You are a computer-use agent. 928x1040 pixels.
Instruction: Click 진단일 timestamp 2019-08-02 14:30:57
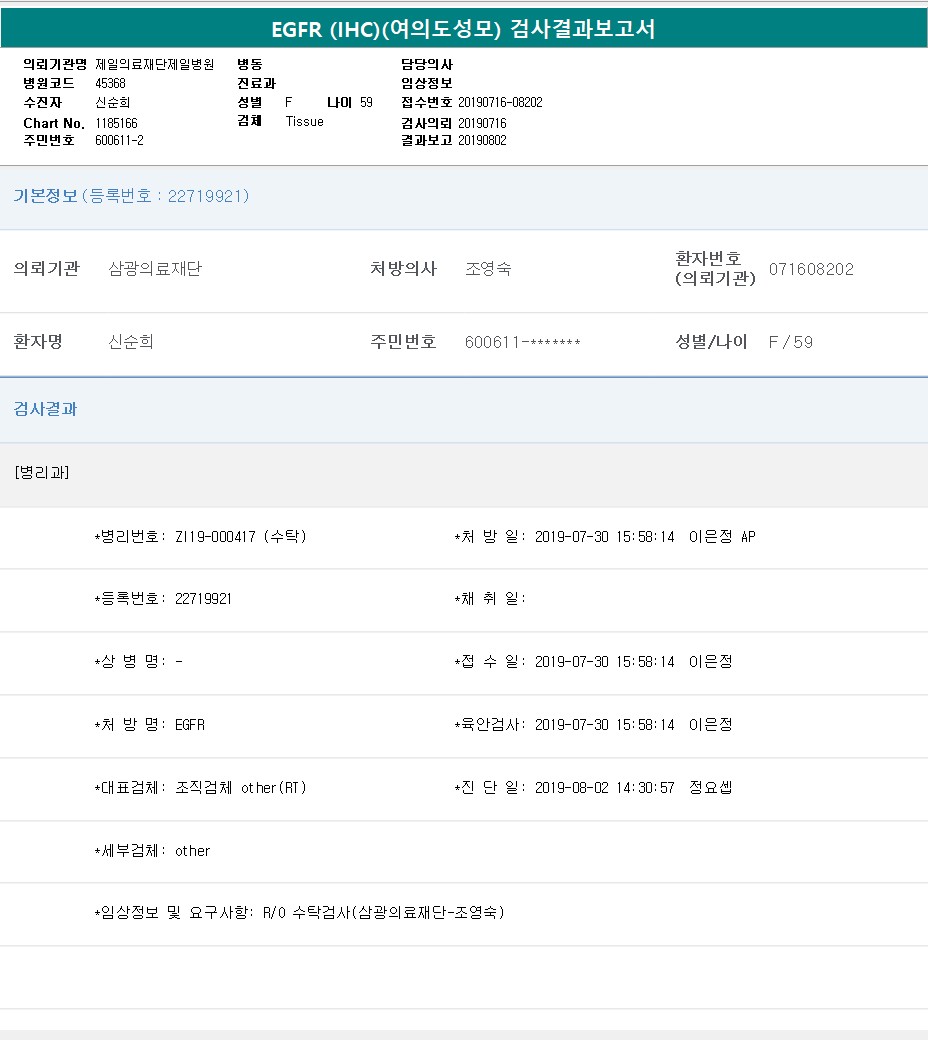tap(604, 788)
